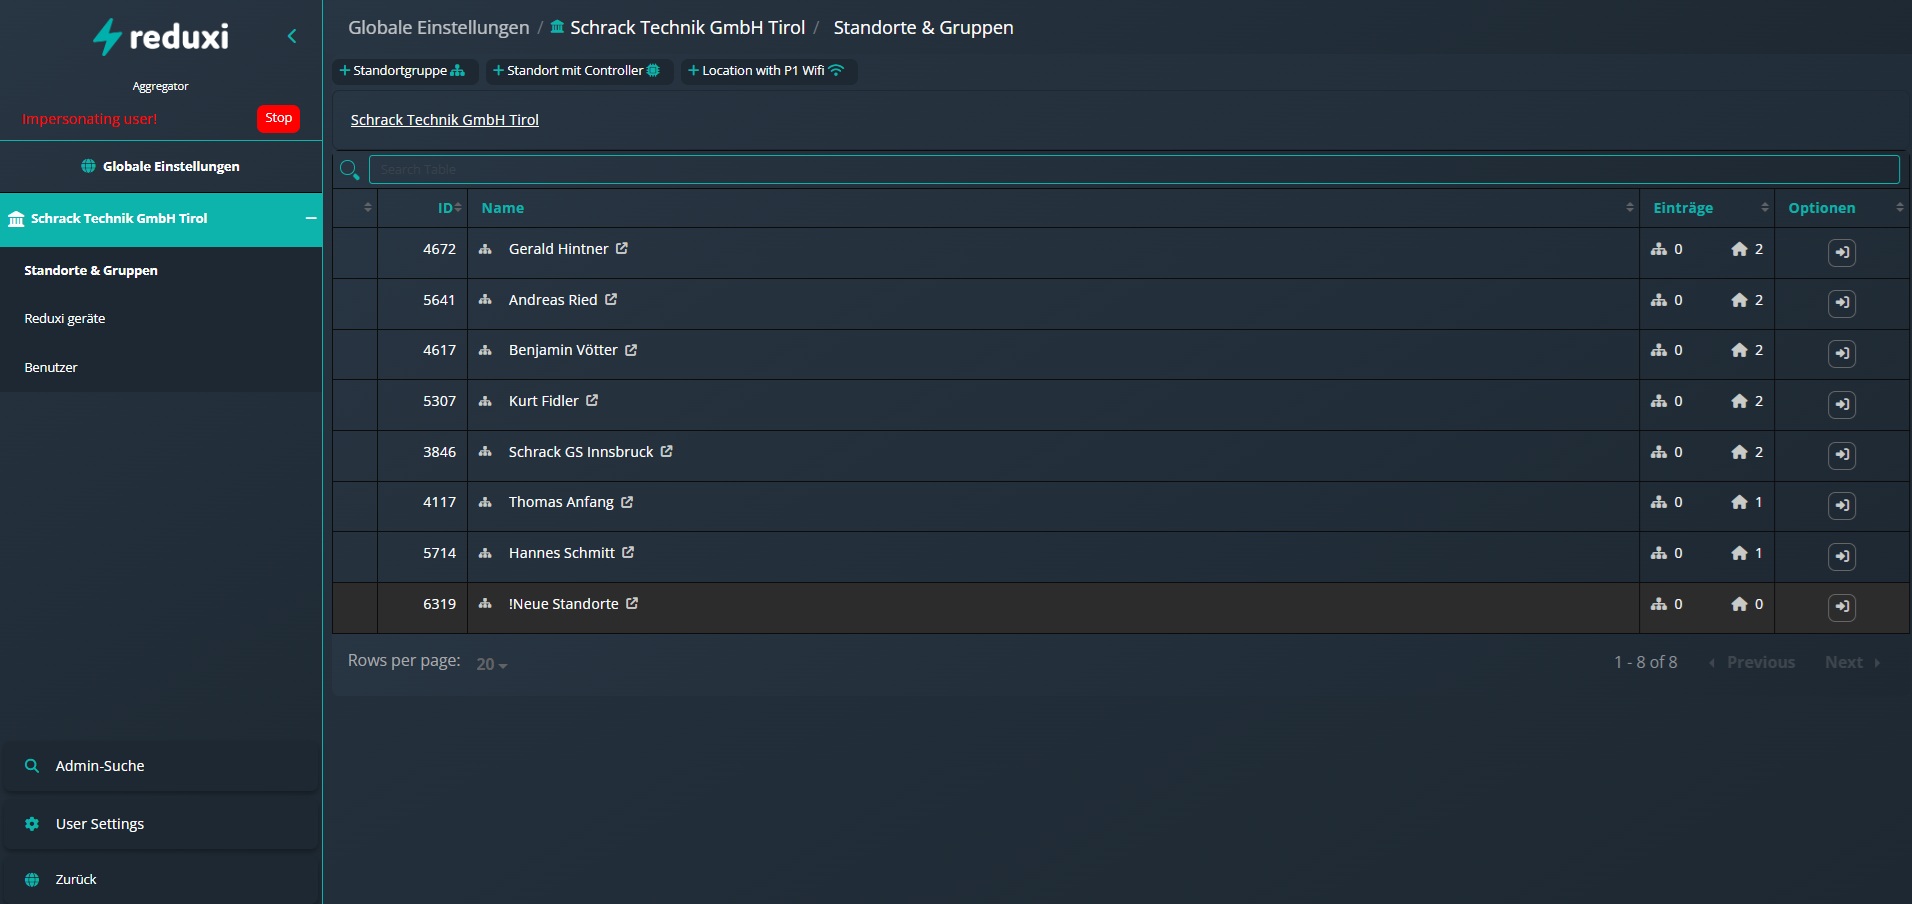Image resolution: width=1912 pixels, height=904 pixels.
Task: Collapse the Schrack Technik GmbH Tirol section
Action: click(x=311, y=218)
